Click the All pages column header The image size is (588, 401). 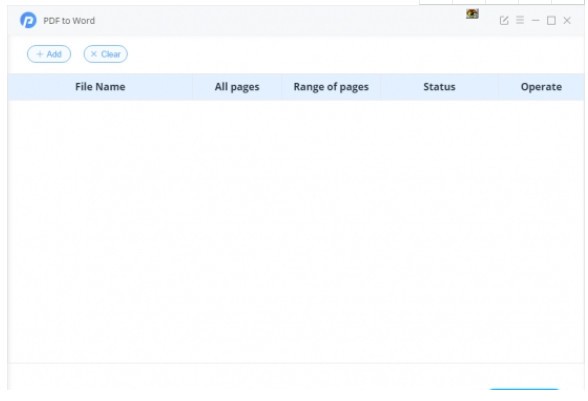pos(237,87)
